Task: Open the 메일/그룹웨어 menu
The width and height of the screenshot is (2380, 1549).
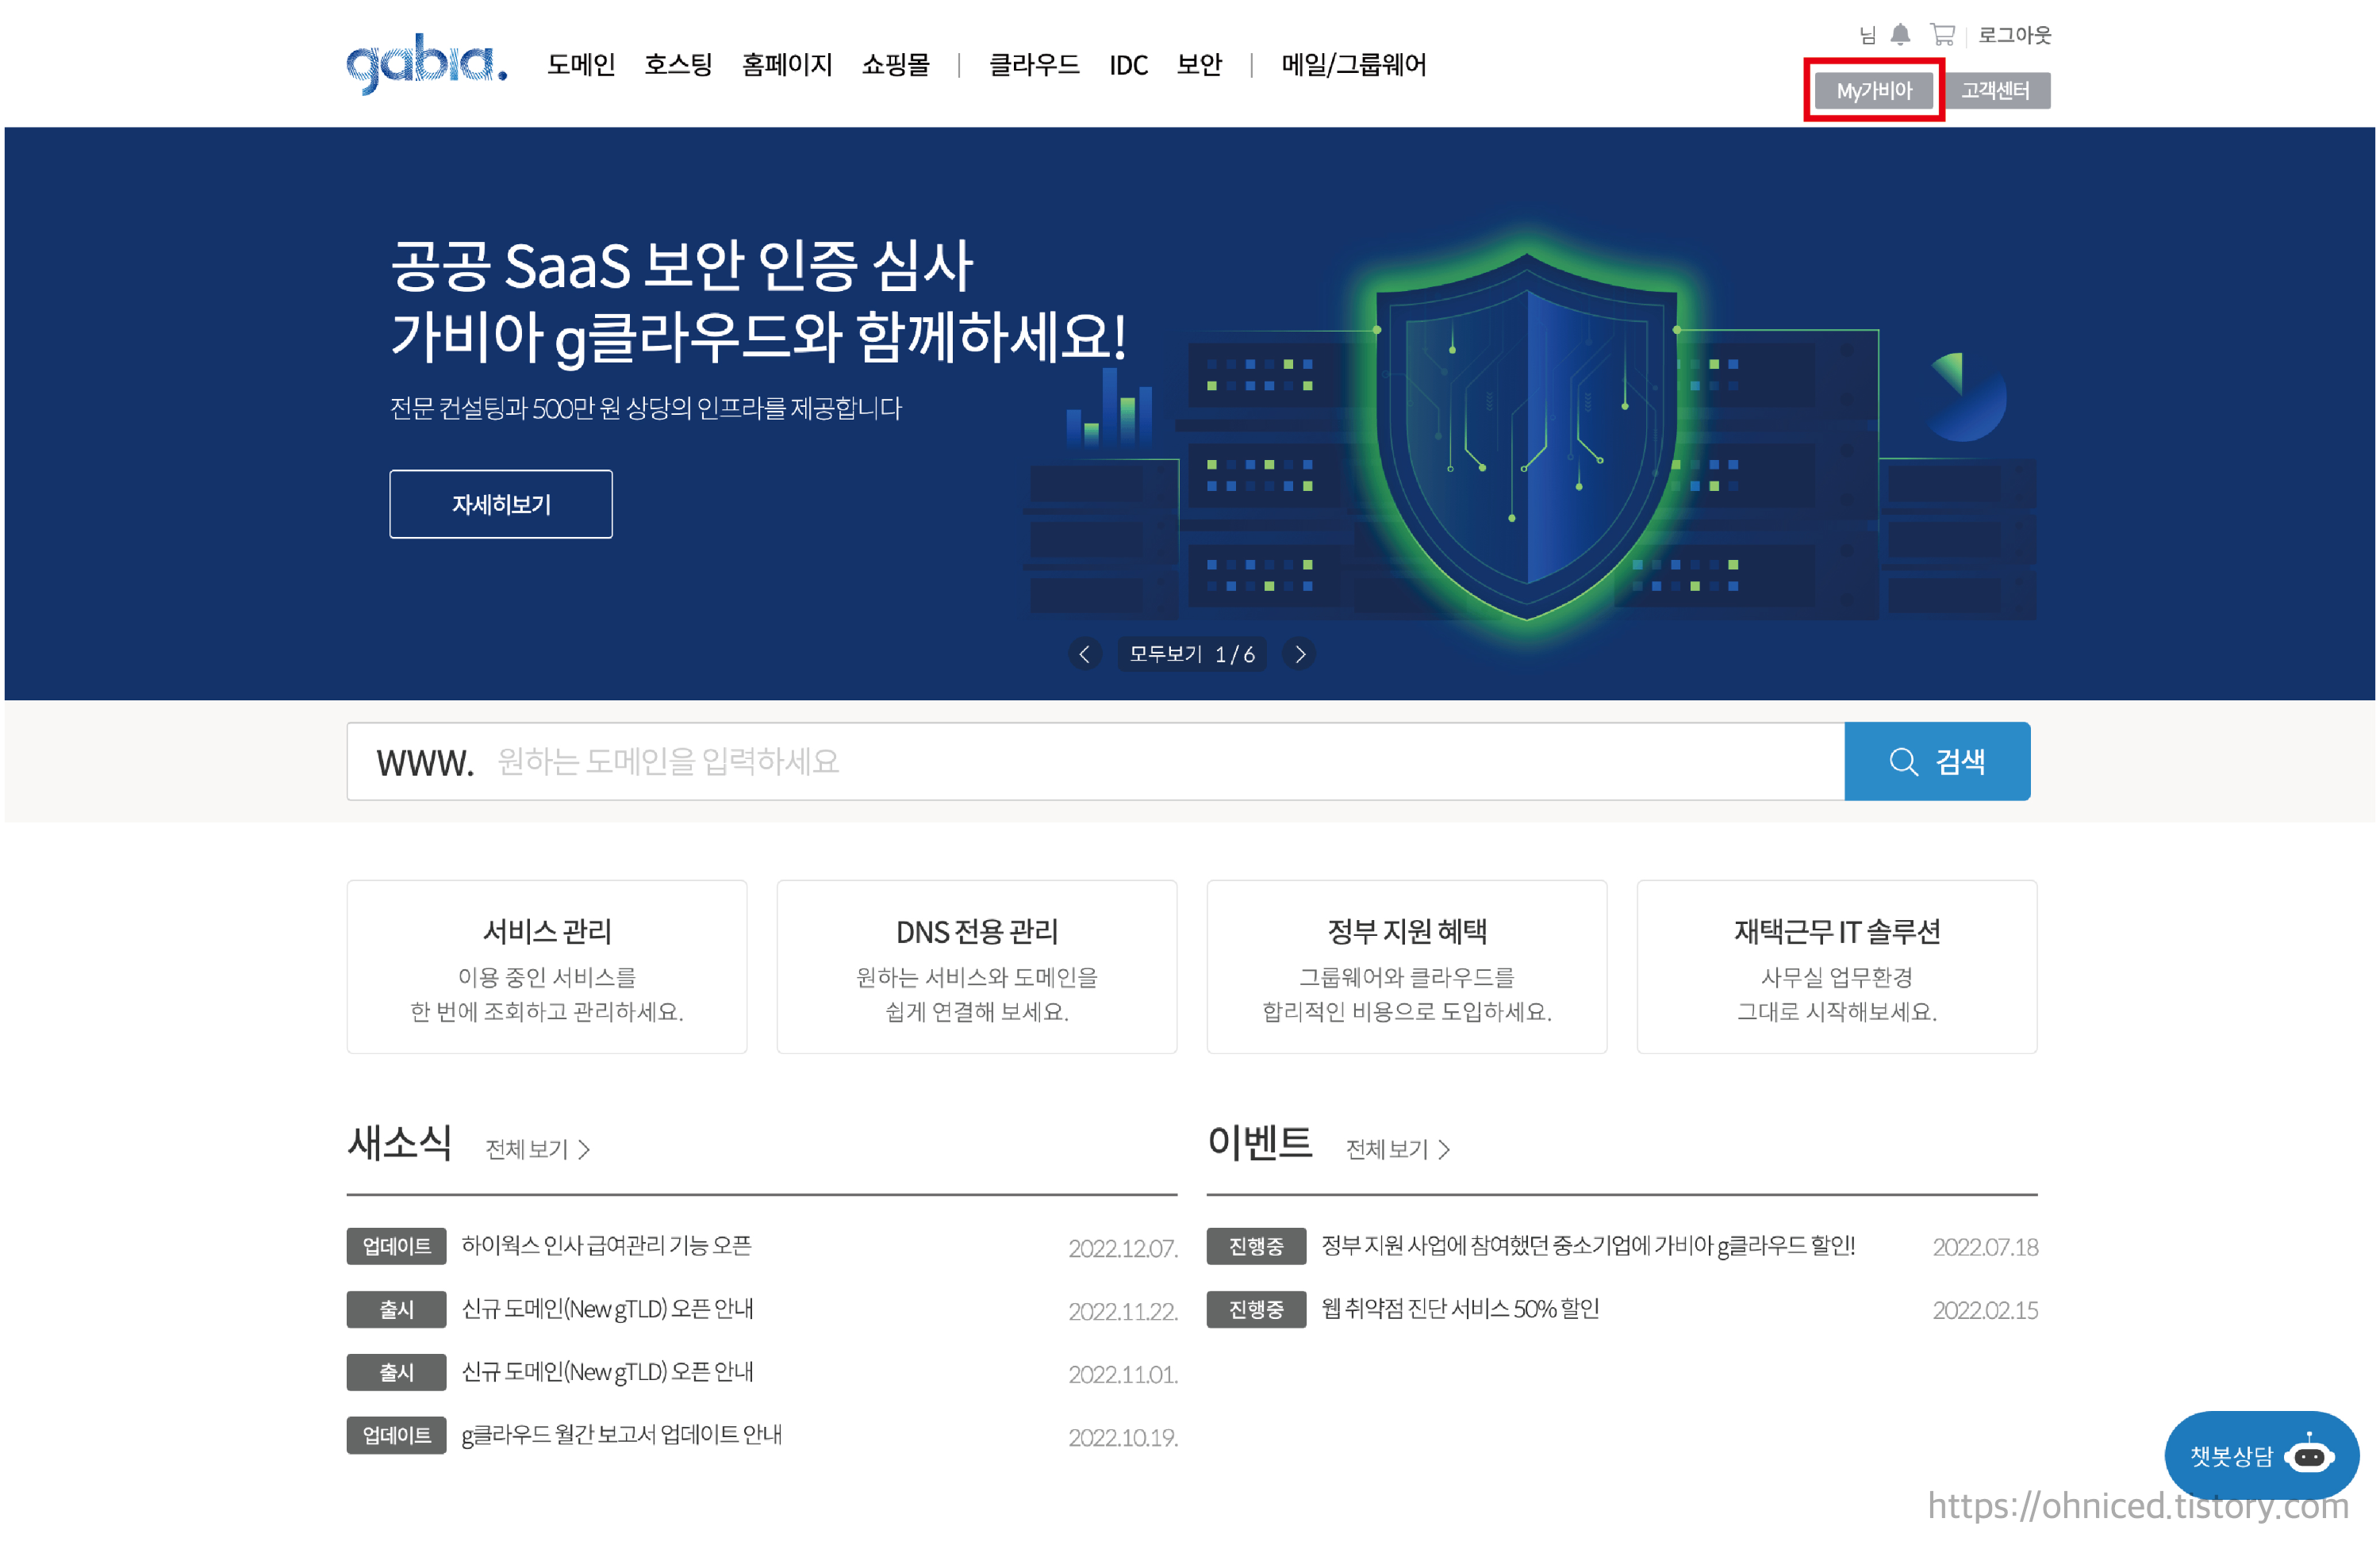Action: point(1353,65)
